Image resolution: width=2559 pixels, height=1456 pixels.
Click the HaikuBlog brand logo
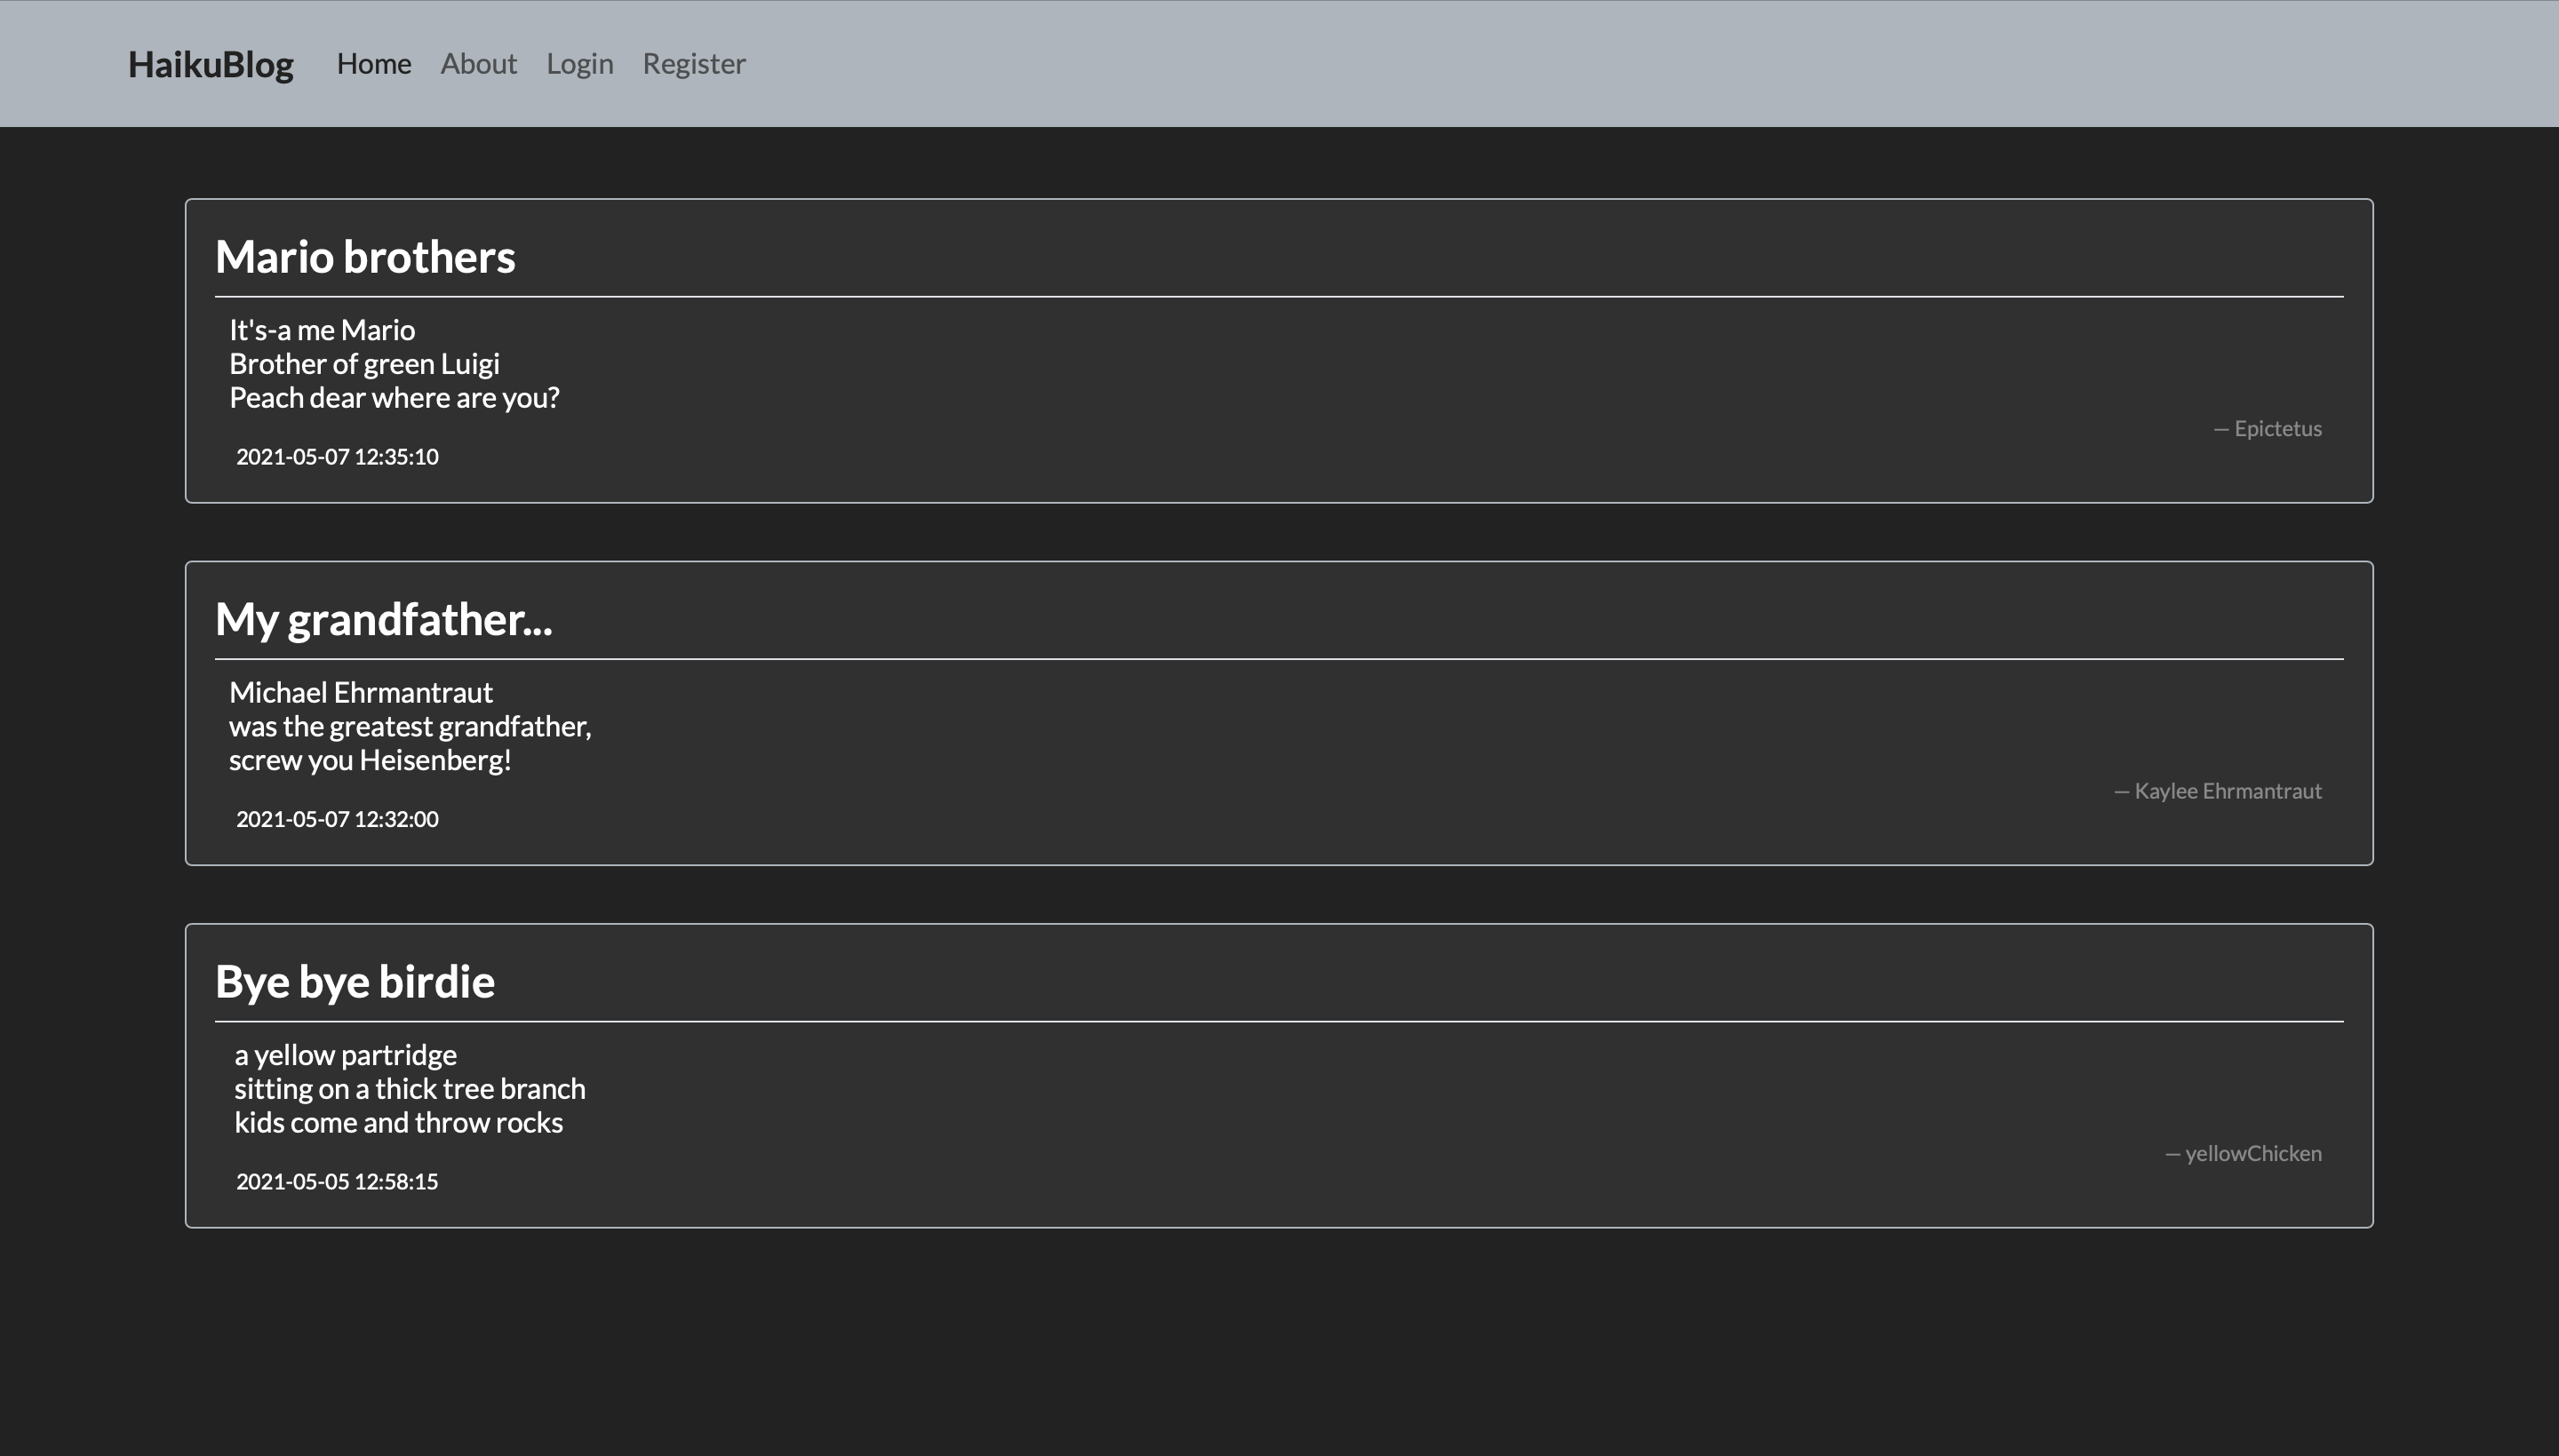tap(210, 64)
